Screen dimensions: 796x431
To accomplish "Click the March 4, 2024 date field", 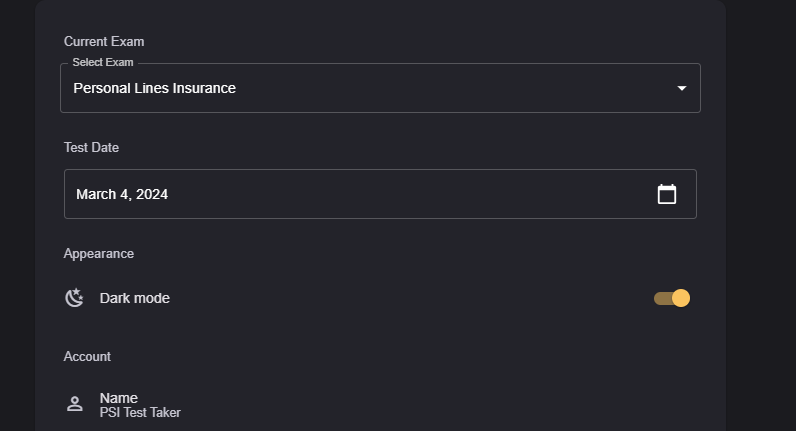I will (x=122, y=194).
